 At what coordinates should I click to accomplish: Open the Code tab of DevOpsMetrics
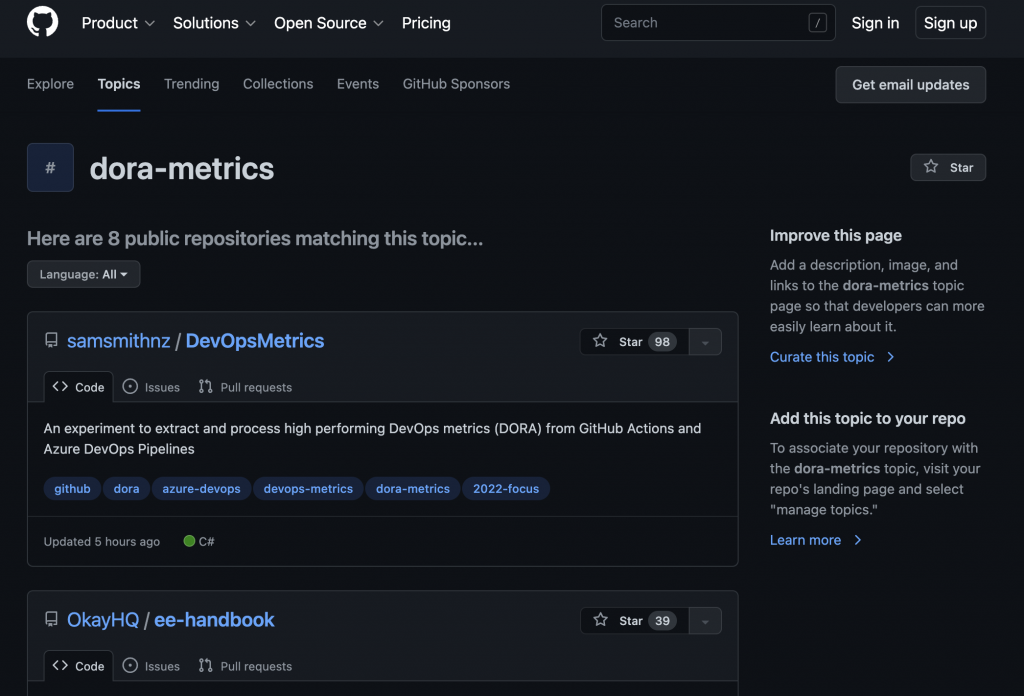(78, 387)
